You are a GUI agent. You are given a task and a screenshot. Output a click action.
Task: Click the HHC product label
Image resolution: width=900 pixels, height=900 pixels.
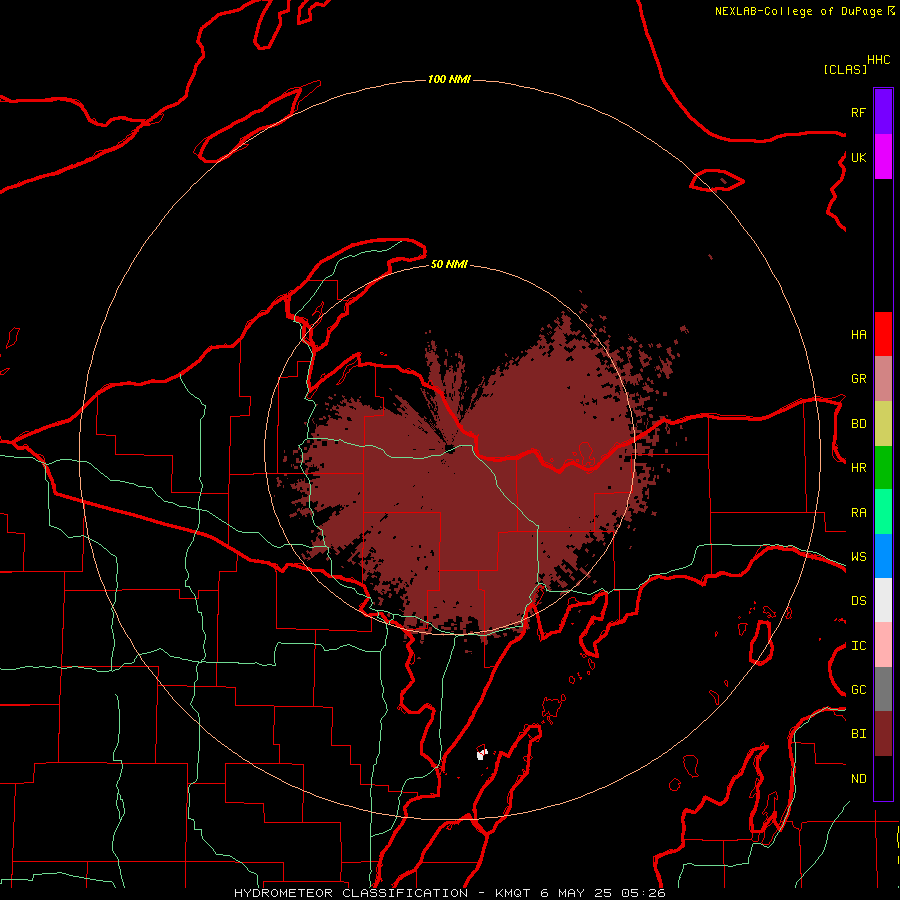click(x=878, y=60)
